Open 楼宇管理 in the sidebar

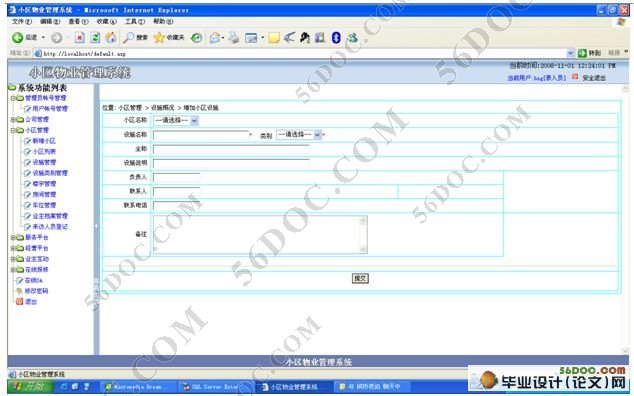(44, 184)
